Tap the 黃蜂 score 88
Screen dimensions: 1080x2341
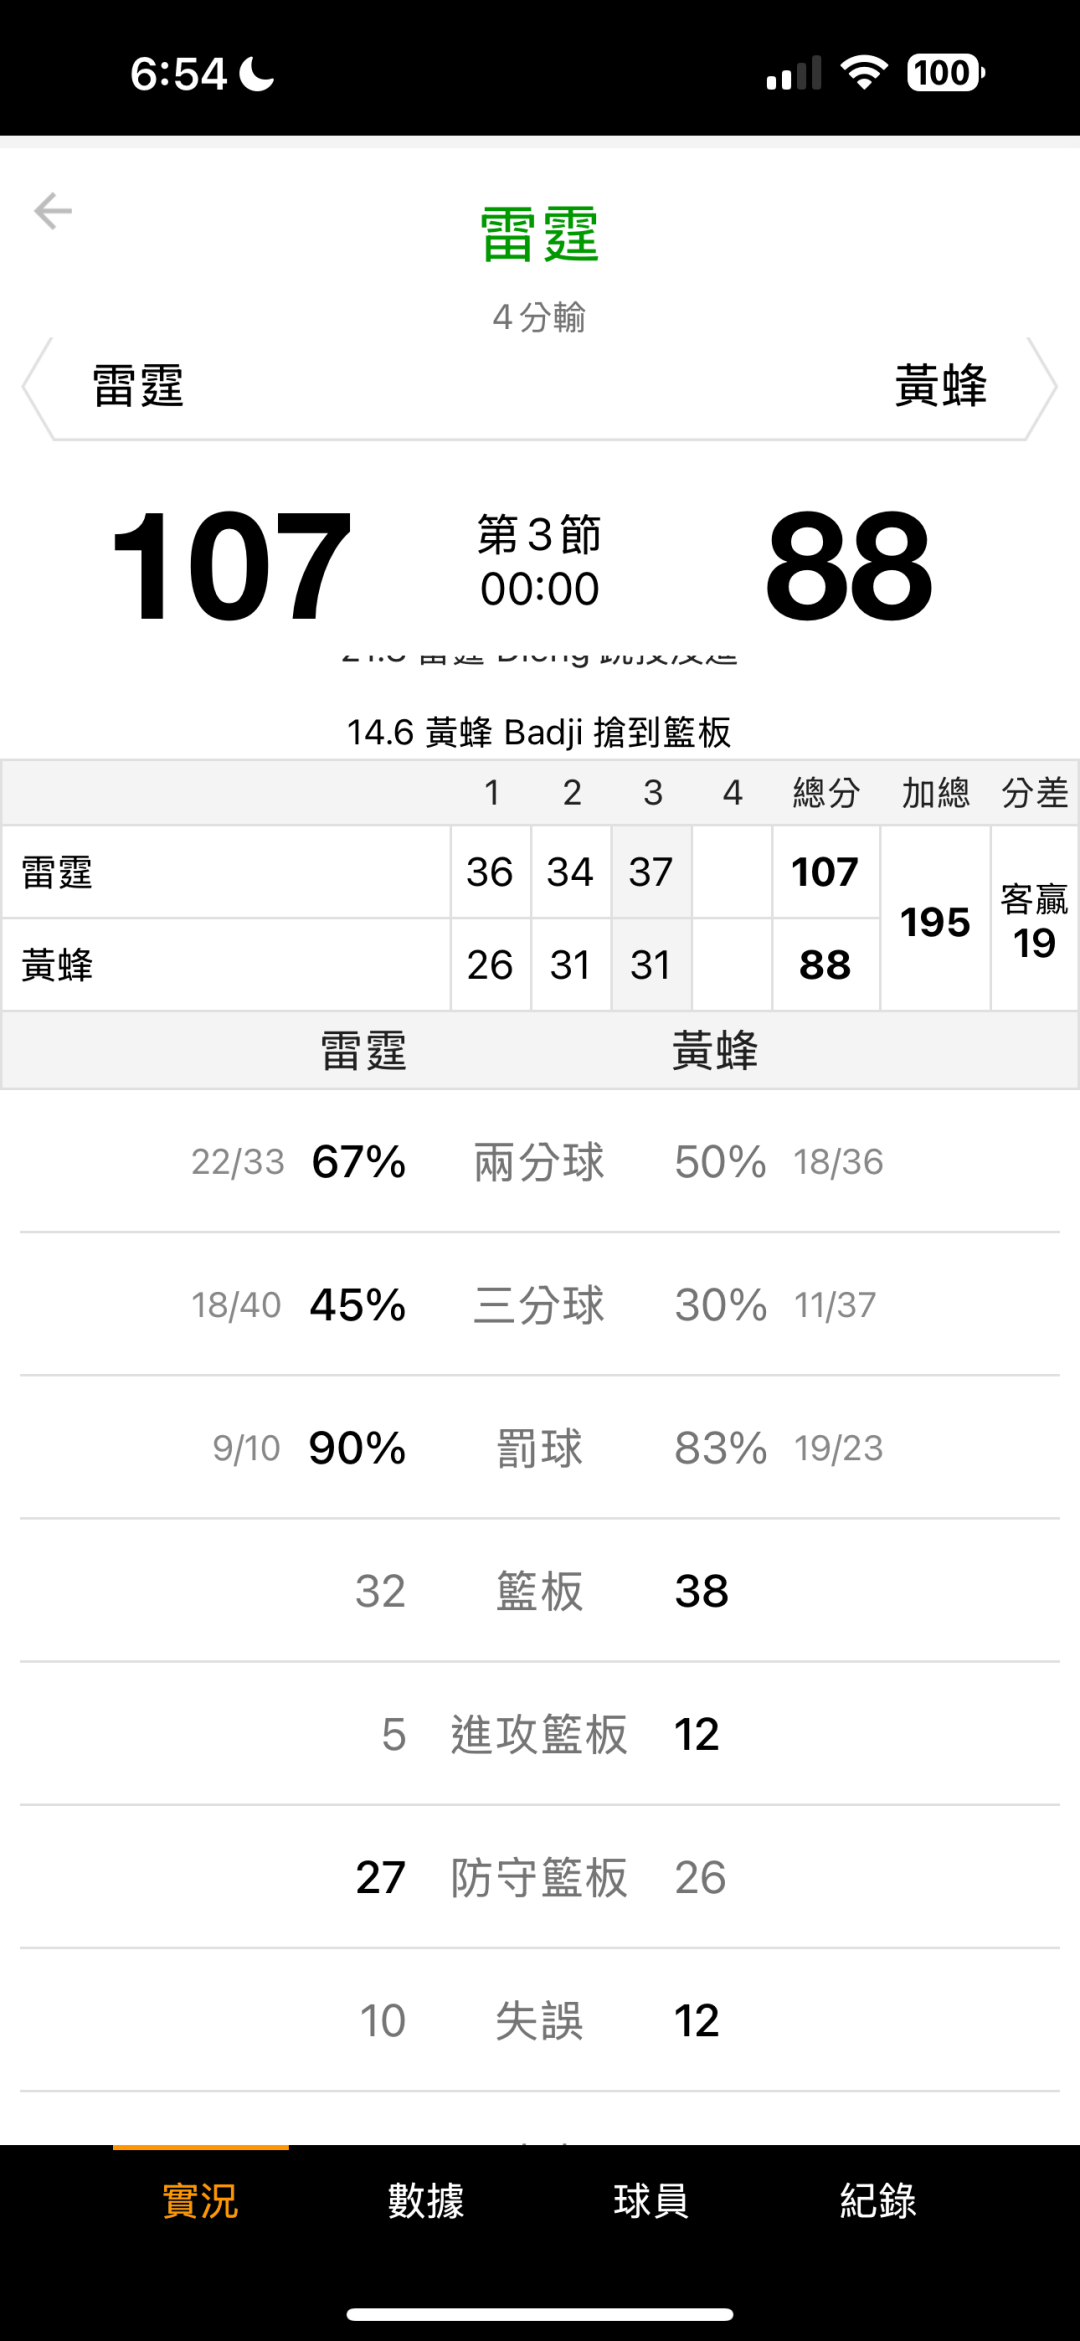849,565
